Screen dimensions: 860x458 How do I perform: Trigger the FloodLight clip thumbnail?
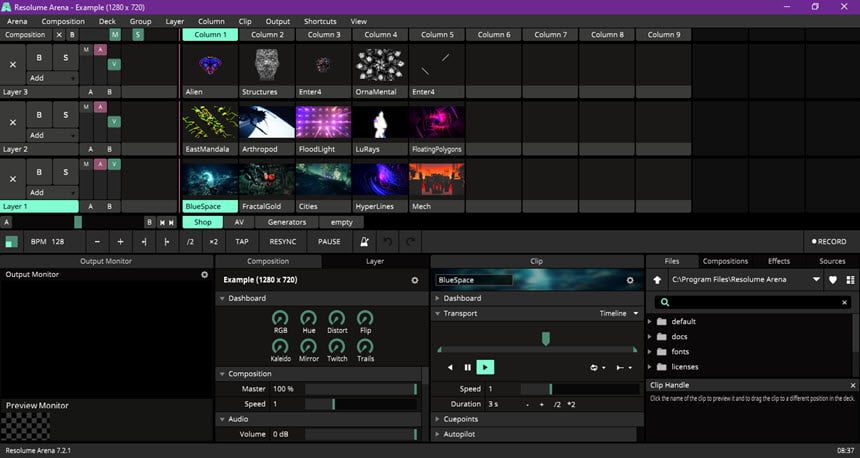coord(324,122)
